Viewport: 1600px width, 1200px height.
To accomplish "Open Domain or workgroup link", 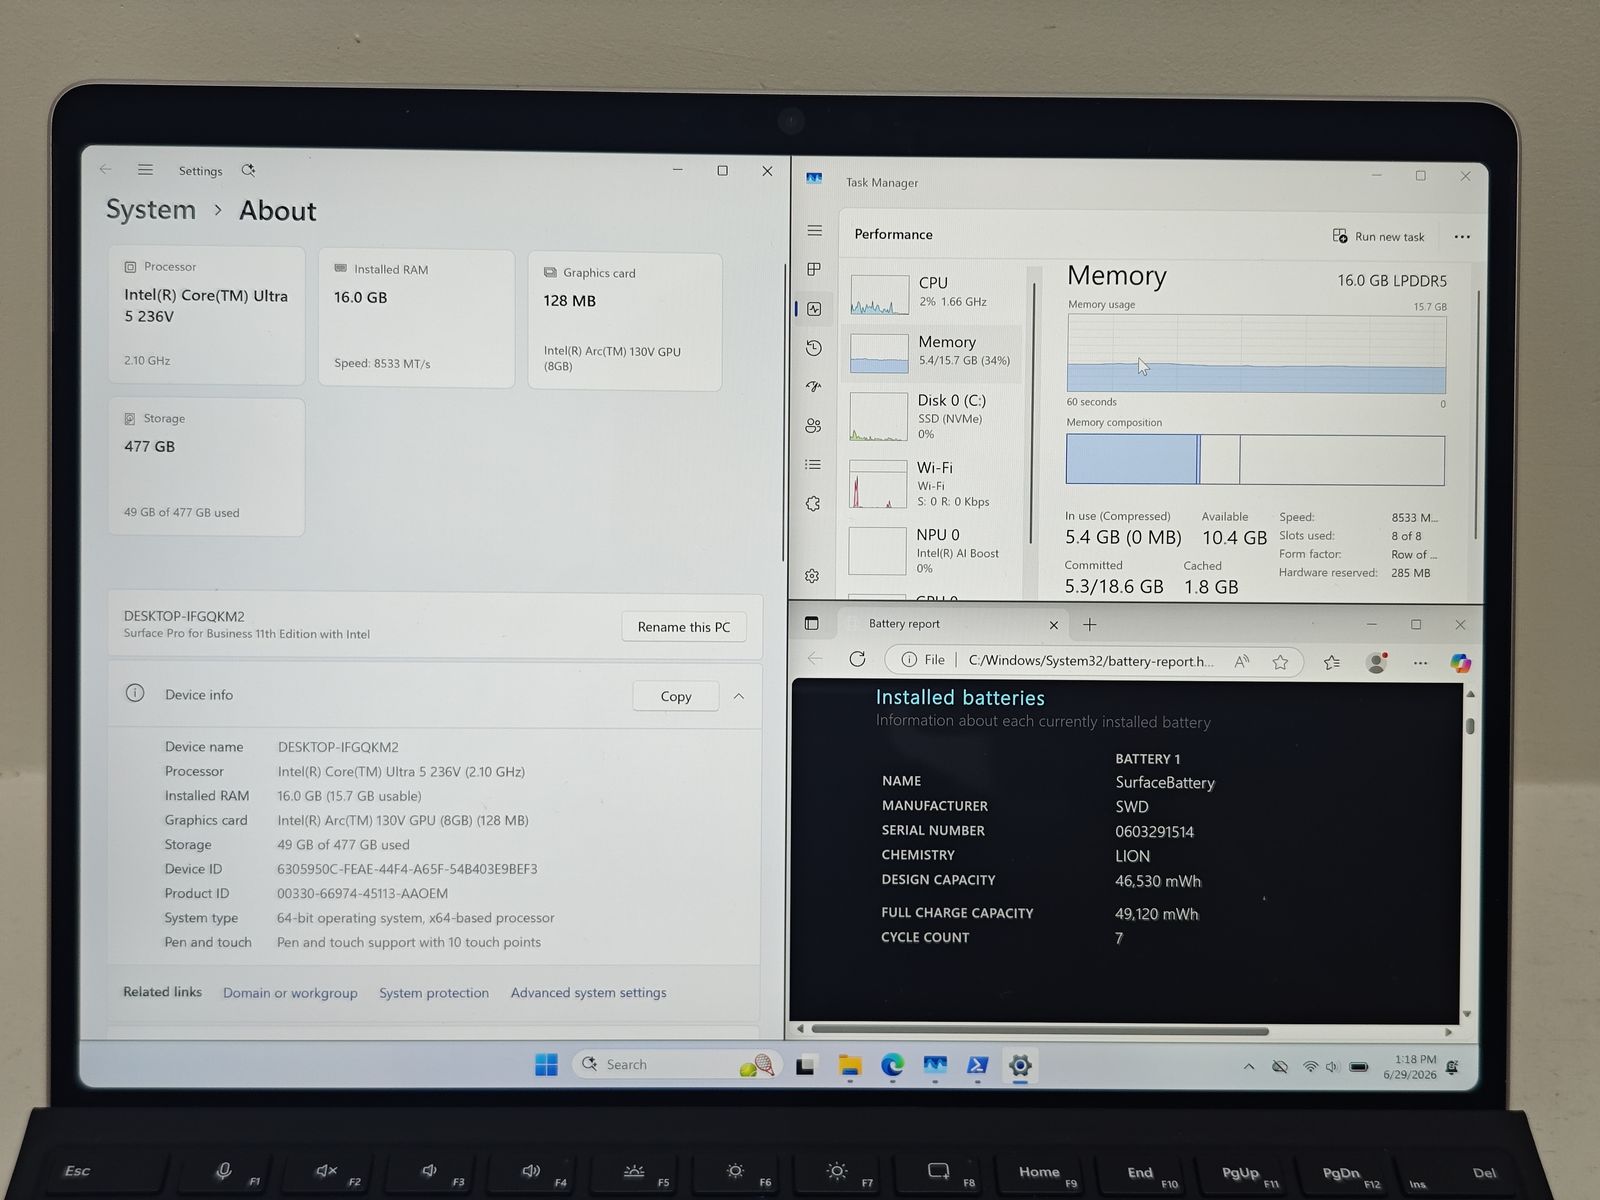I will point(290,993).
